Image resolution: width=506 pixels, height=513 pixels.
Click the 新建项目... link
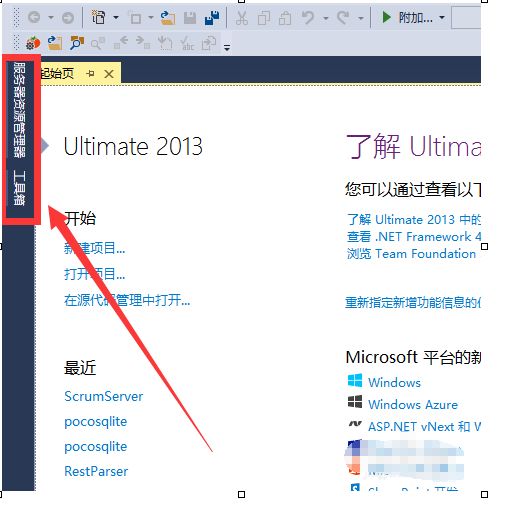(x=95, y=248)
